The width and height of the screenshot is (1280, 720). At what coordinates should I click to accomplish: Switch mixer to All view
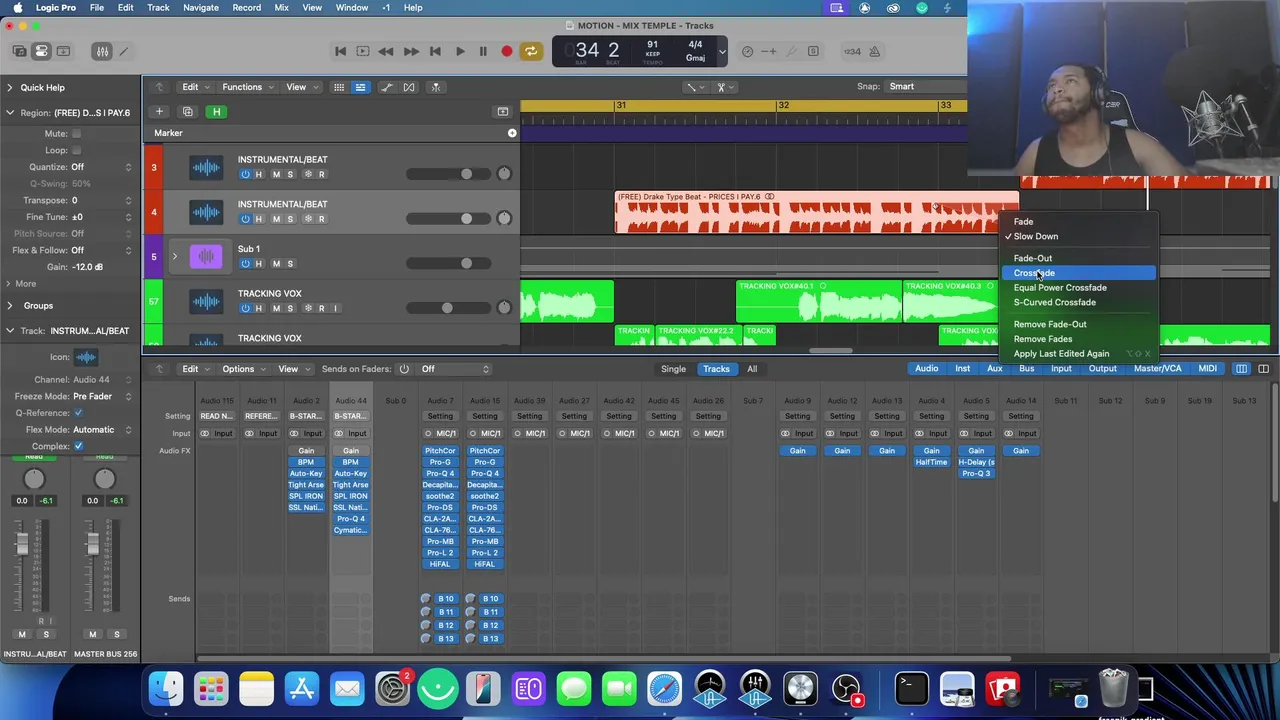pyautogui.click(x=752, y=369)
